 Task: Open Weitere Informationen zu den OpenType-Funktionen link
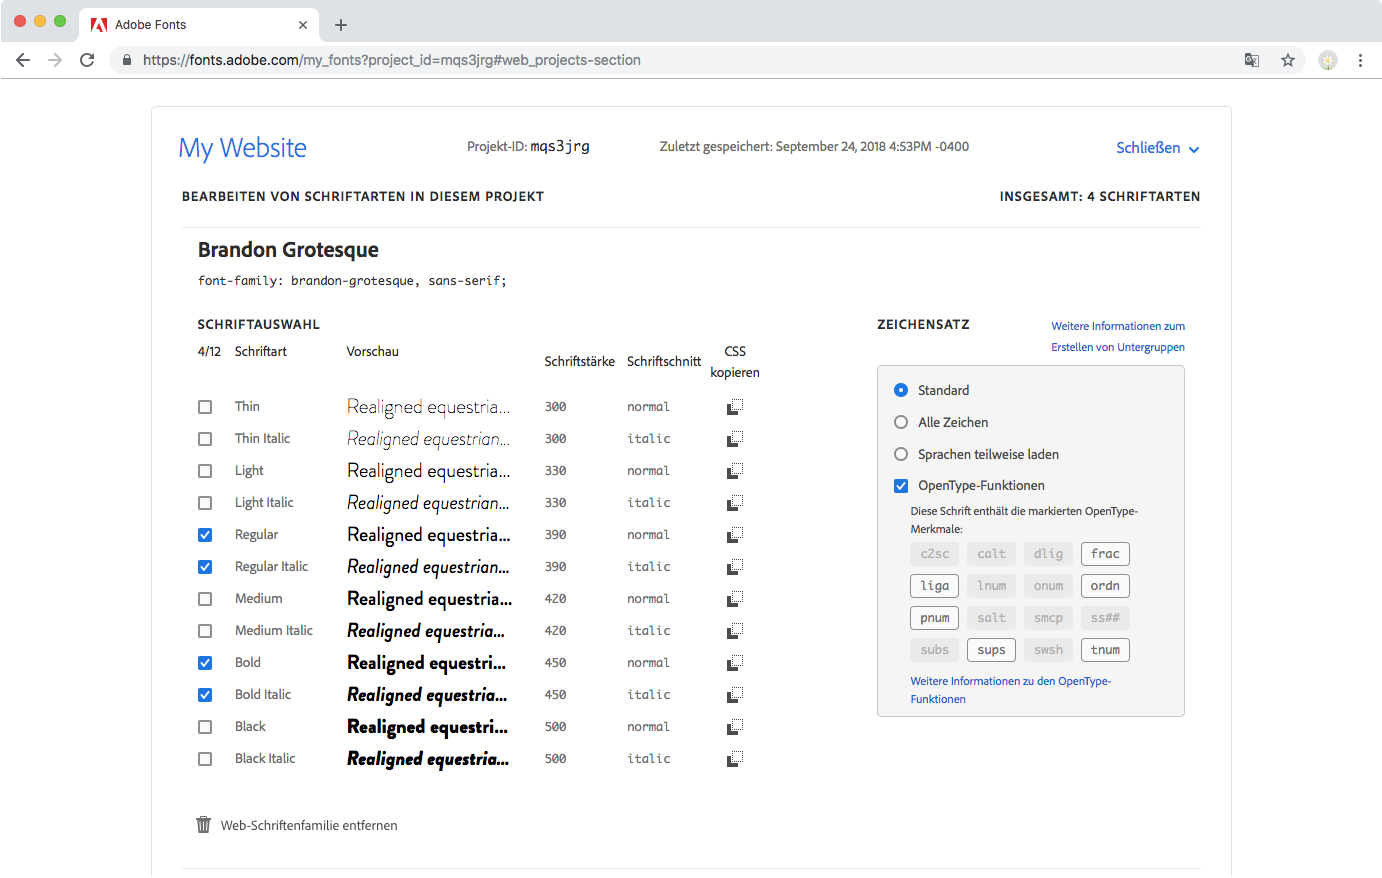pos(1010,690)
